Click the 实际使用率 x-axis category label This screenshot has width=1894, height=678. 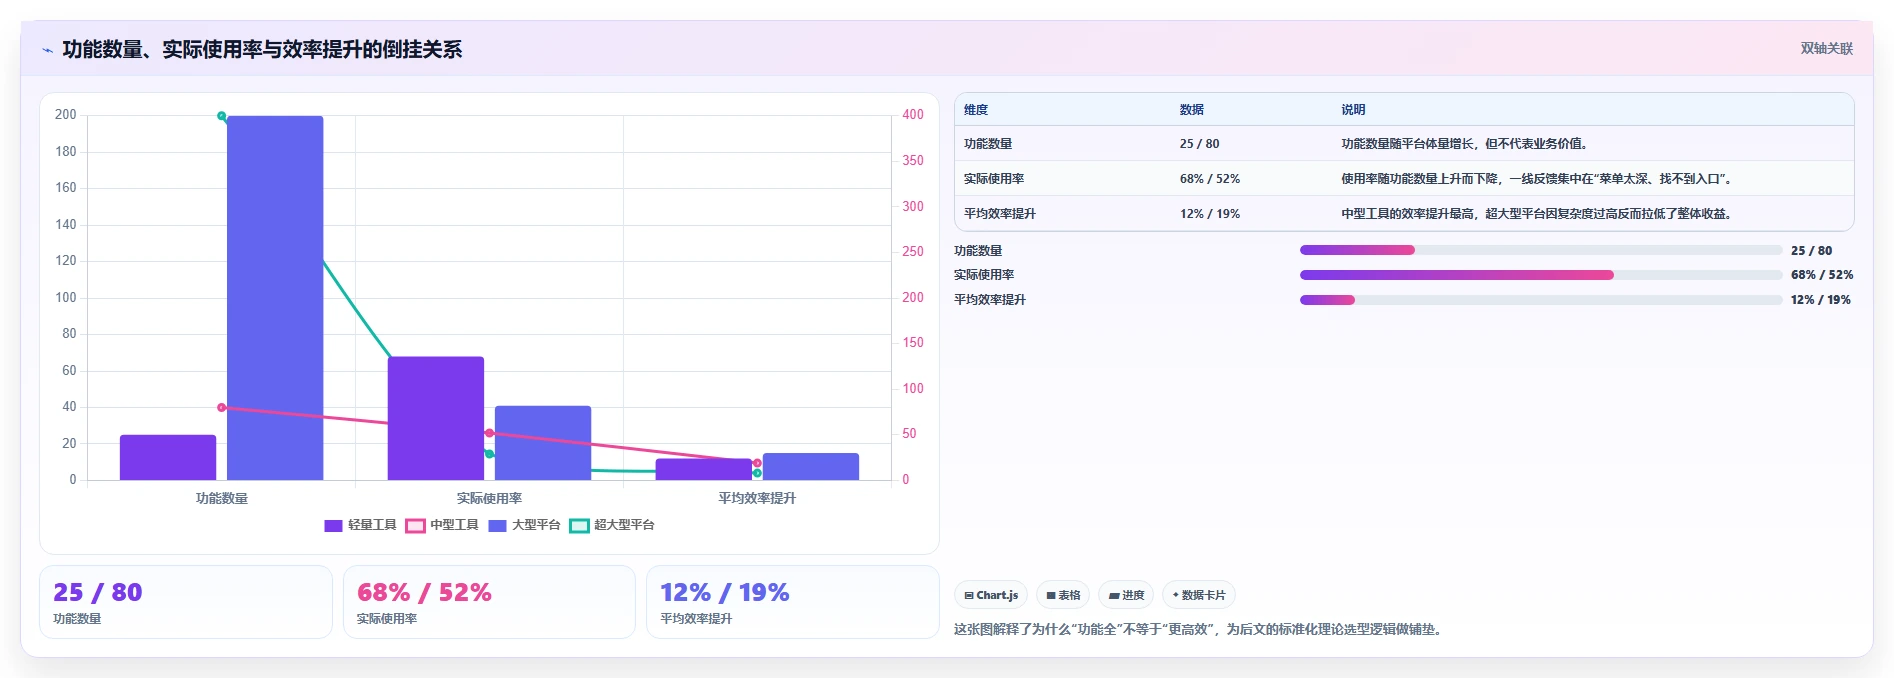tap(489, 498)
